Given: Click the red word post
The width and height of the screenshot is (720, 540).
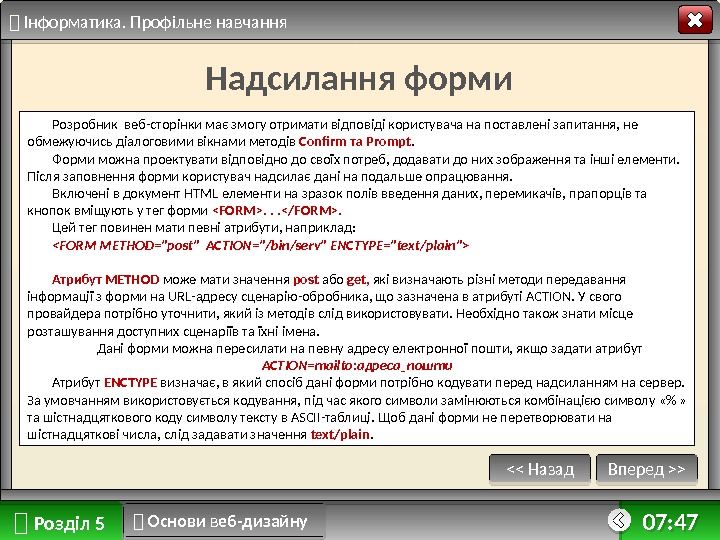Looking at the screenshot, I should (306, 280).
